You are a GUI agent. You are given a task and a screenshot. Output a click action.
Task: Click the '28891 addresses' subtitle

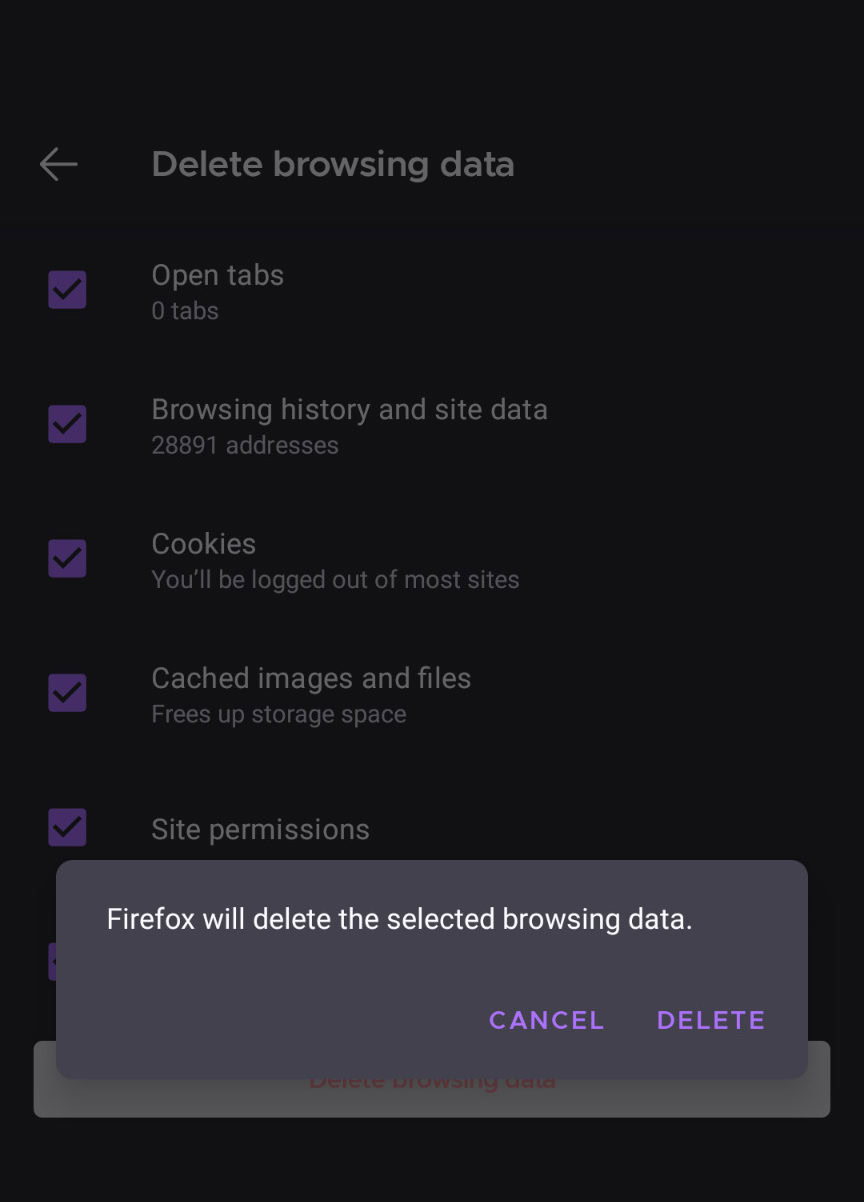tap(245, 445)
